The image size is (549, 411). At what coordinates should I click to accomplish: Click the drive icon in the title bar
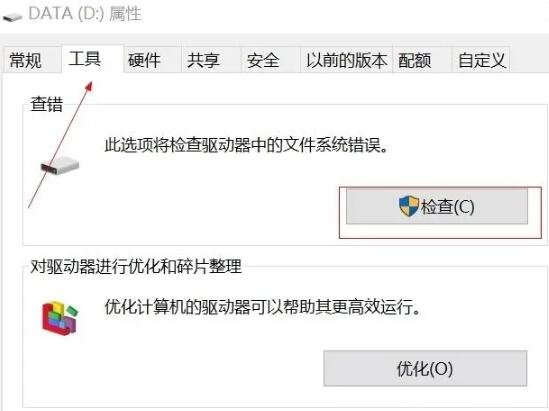pyautogui.click(x=12, y=16)
